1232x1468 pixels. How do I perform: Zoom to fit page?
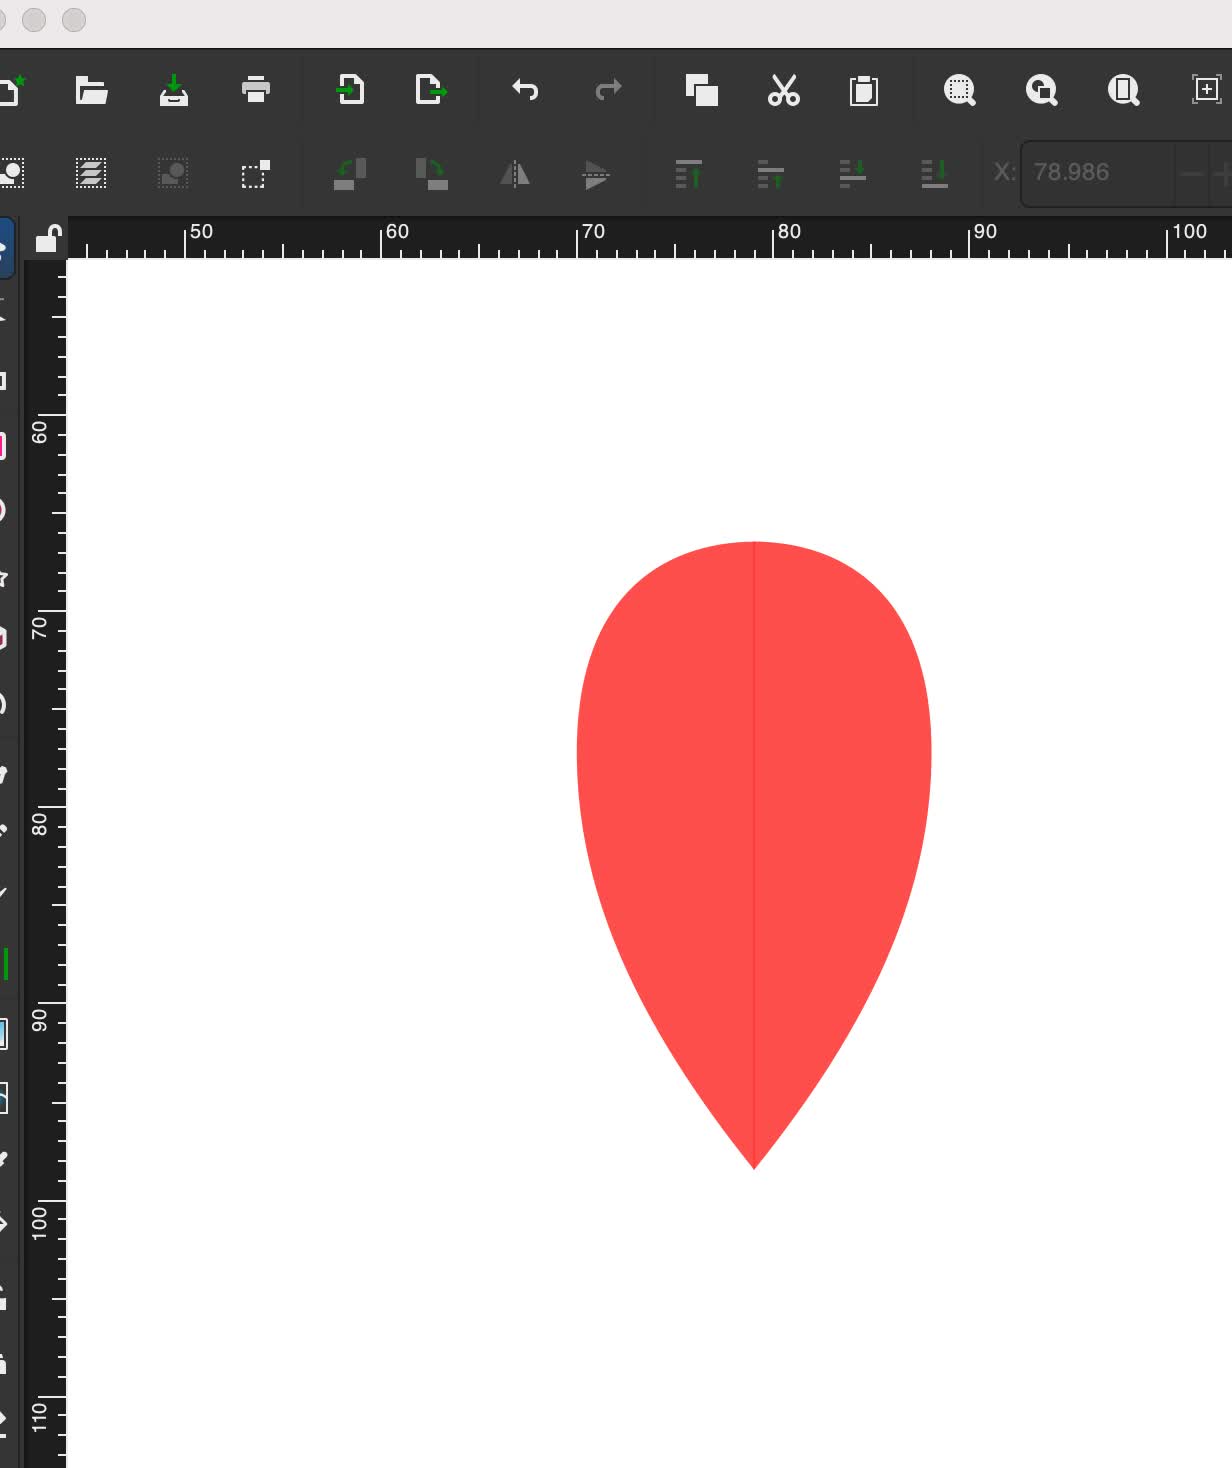click(x=1123, y=91)
